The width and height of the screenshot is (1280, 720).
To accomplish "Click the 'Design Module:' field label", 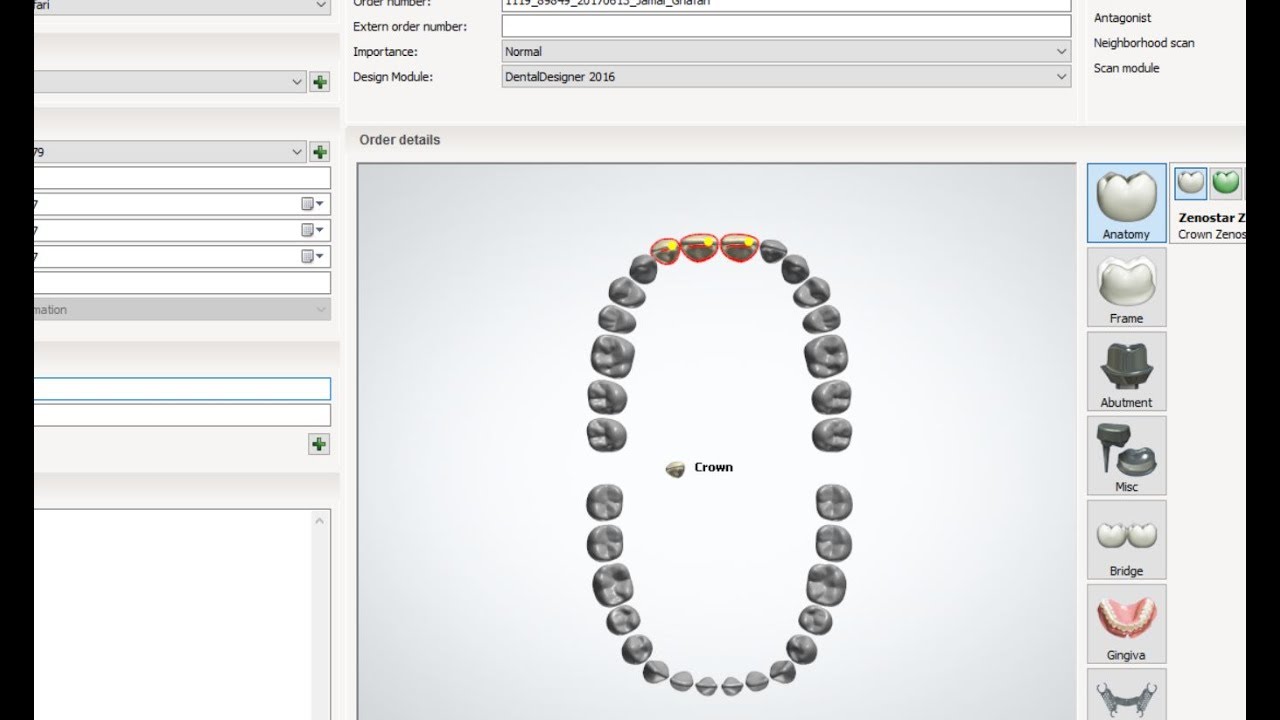I will (x=393, y=76).
